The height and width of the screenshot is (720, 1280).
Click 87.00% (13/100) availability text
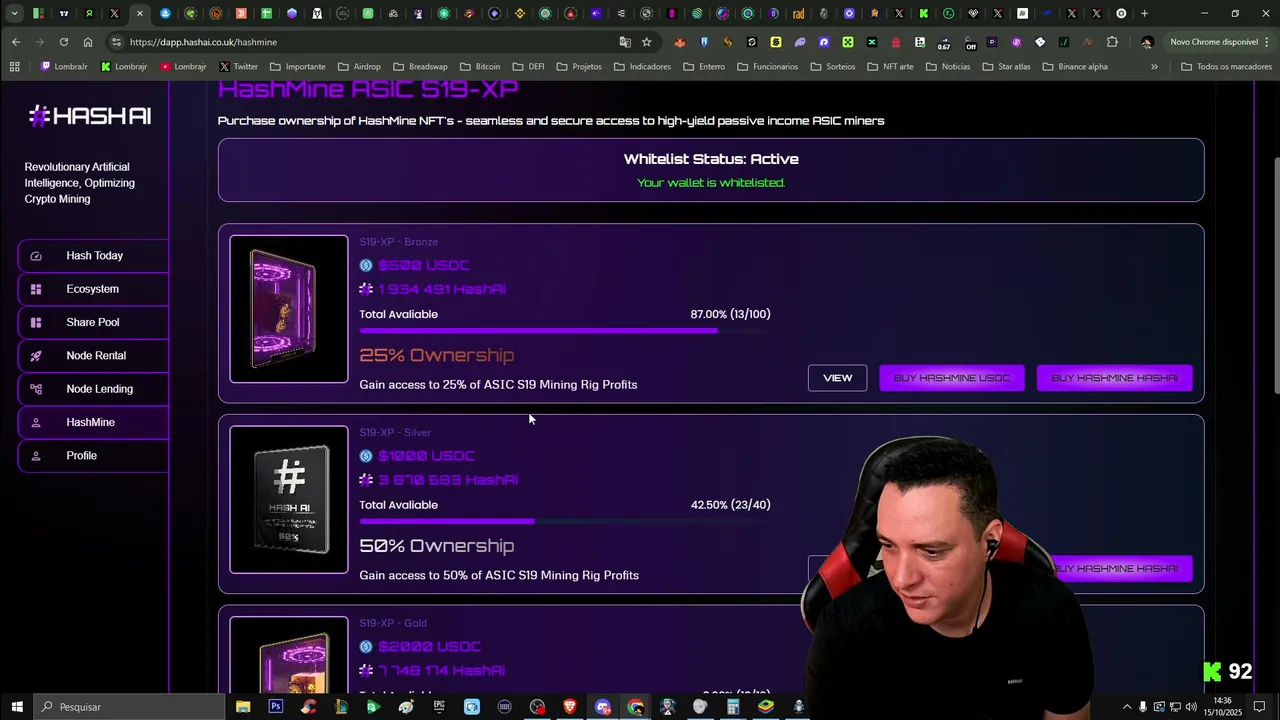(730, 314)
